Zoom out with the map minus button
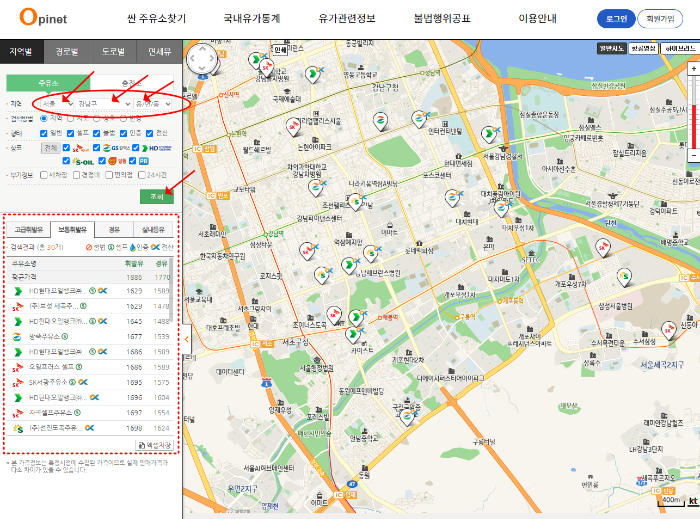700x519 pixels. 694,155
